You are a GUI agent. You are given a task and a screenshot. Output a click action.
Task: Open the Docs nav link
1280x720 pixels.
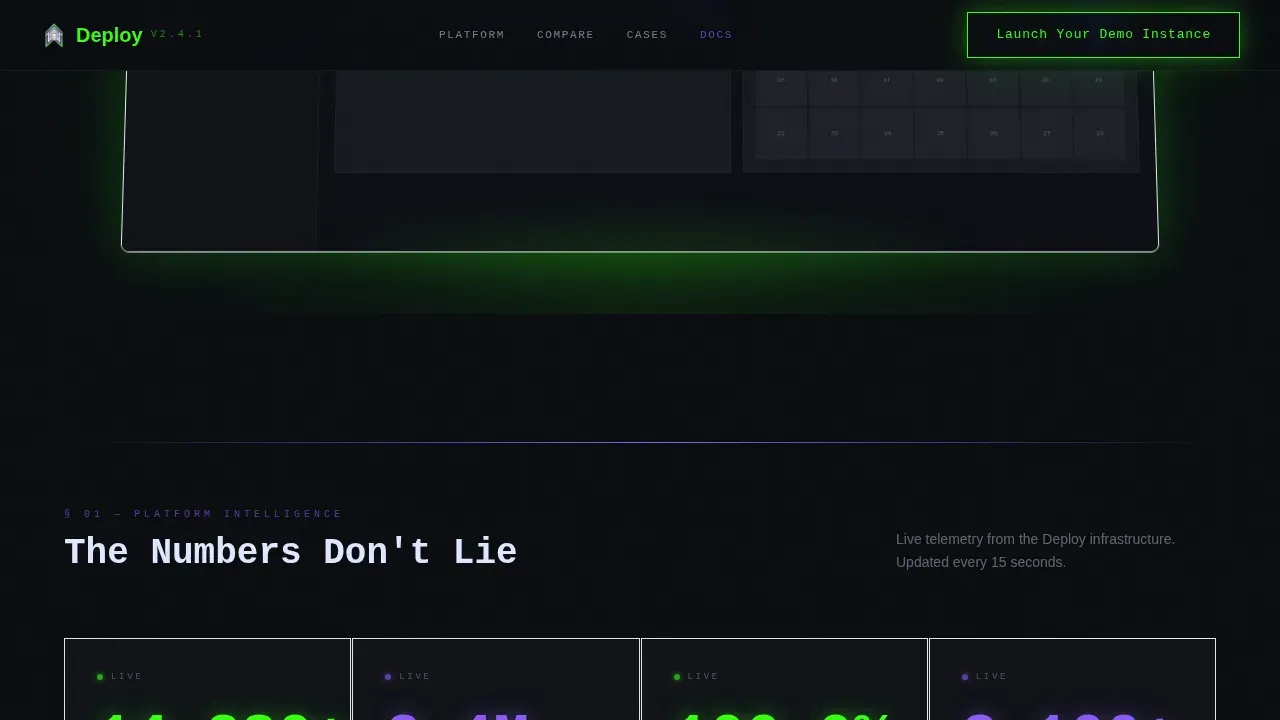716,35
